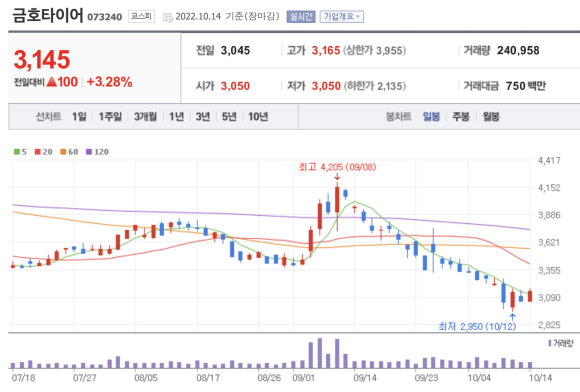Viewport: 580px width, 392px height.
Task: Select the 1주일 line chart tab
Action: pyautogui.click(x=110, y=117)
